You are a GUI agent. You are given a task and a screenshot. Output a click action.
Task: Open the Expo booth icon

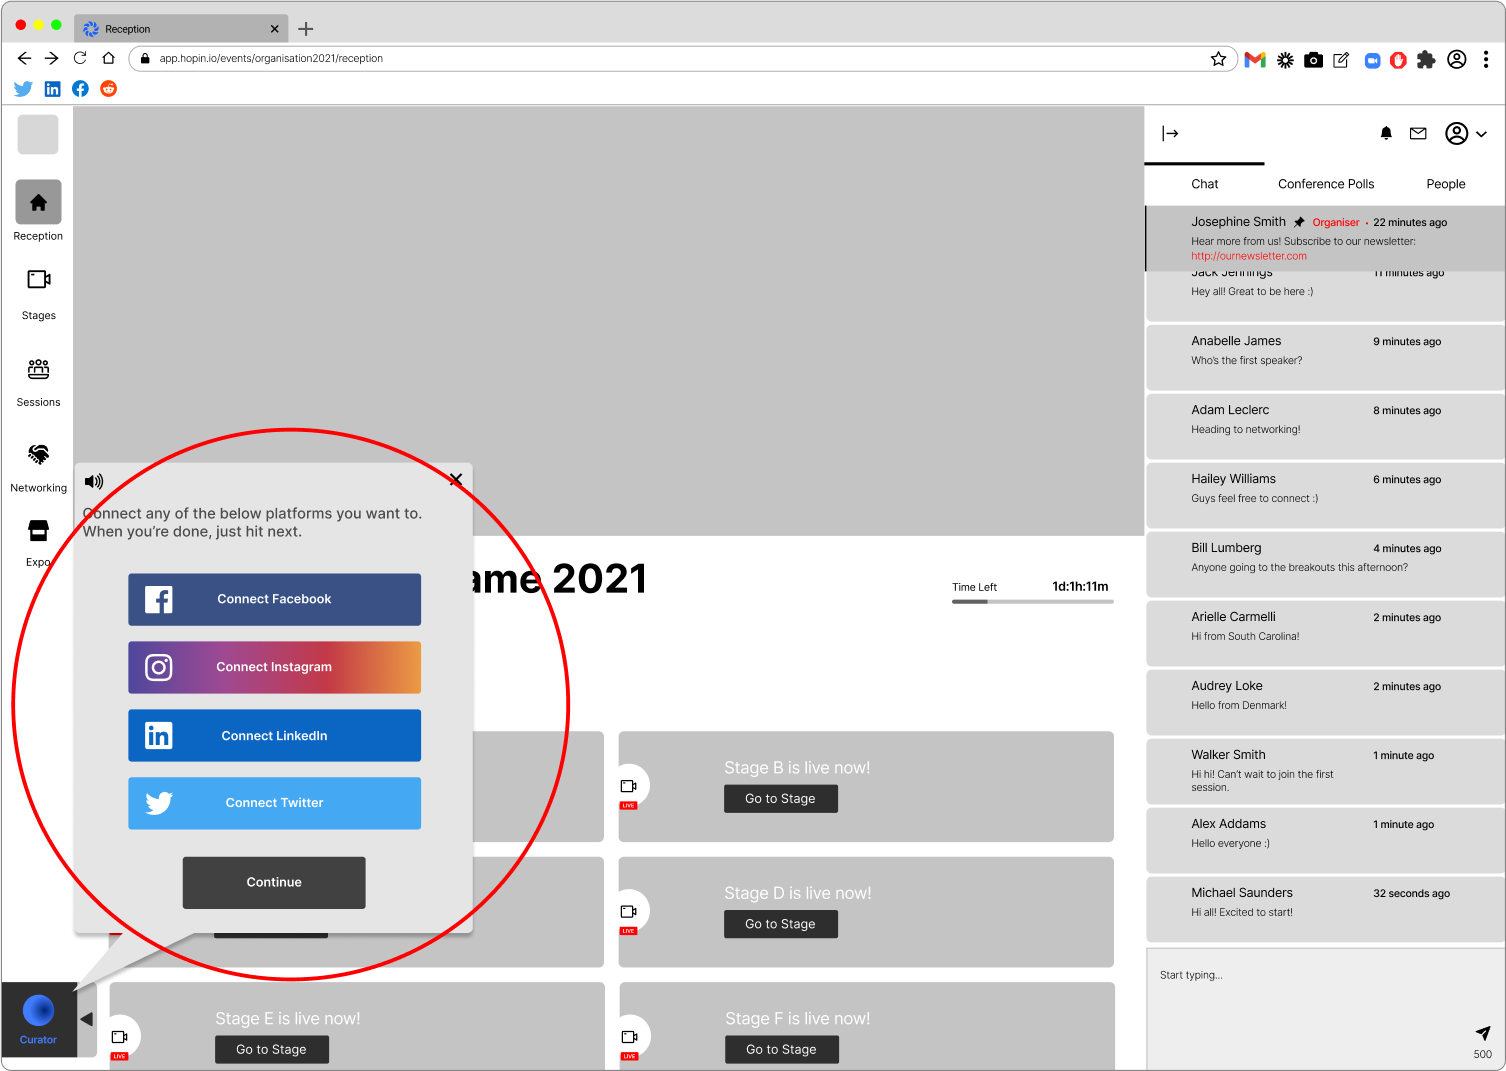coord(38,530)
